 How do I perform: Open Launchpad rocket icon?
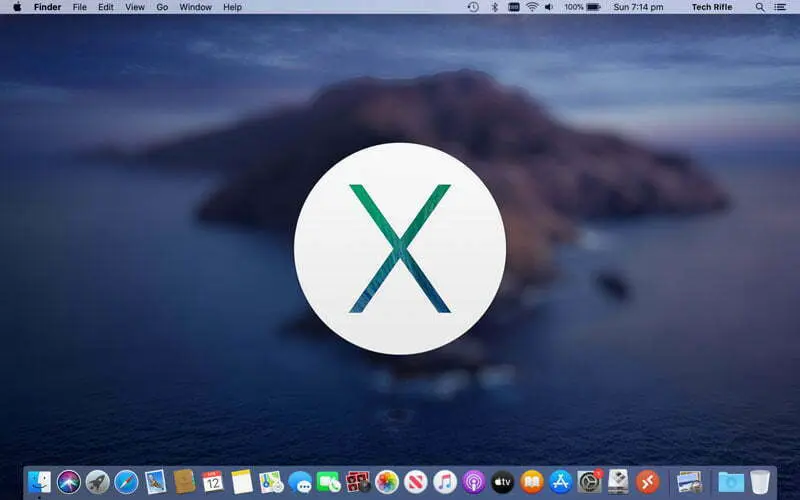[97, 482]
